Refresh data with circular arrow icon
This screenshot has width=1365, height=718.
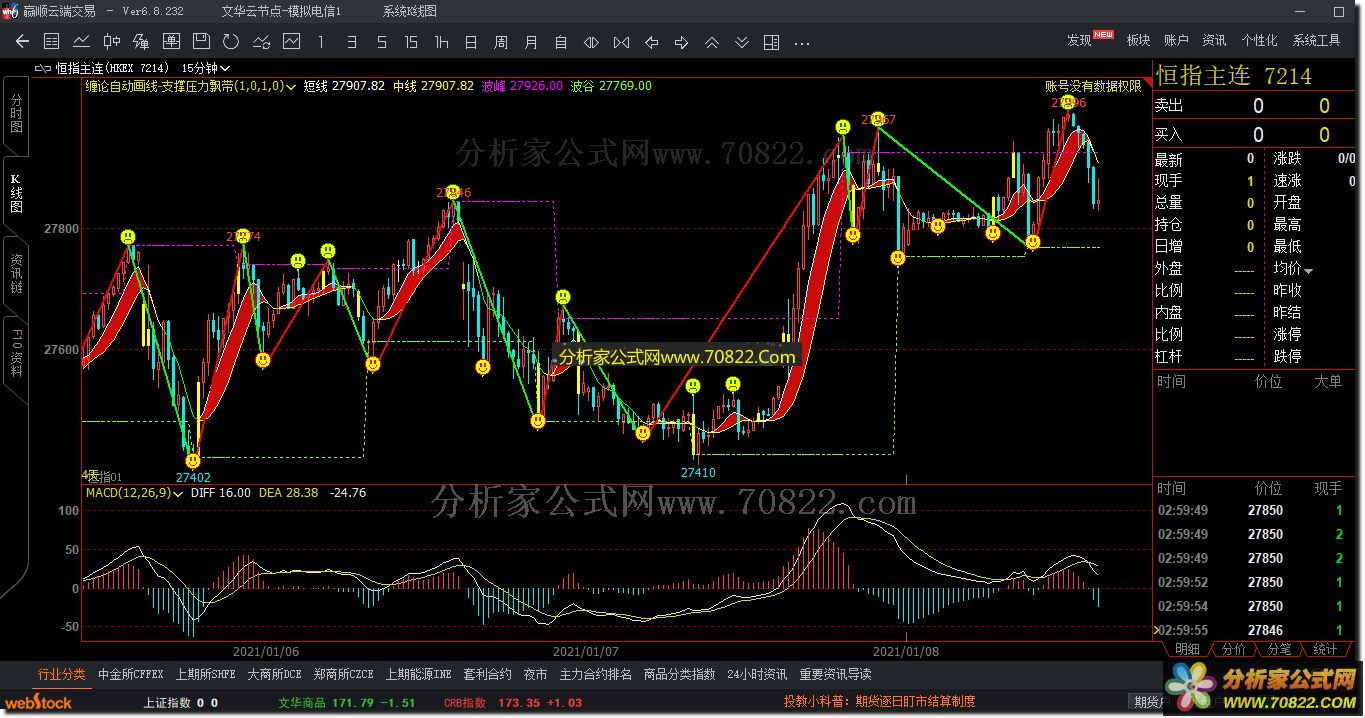(231, 42)
